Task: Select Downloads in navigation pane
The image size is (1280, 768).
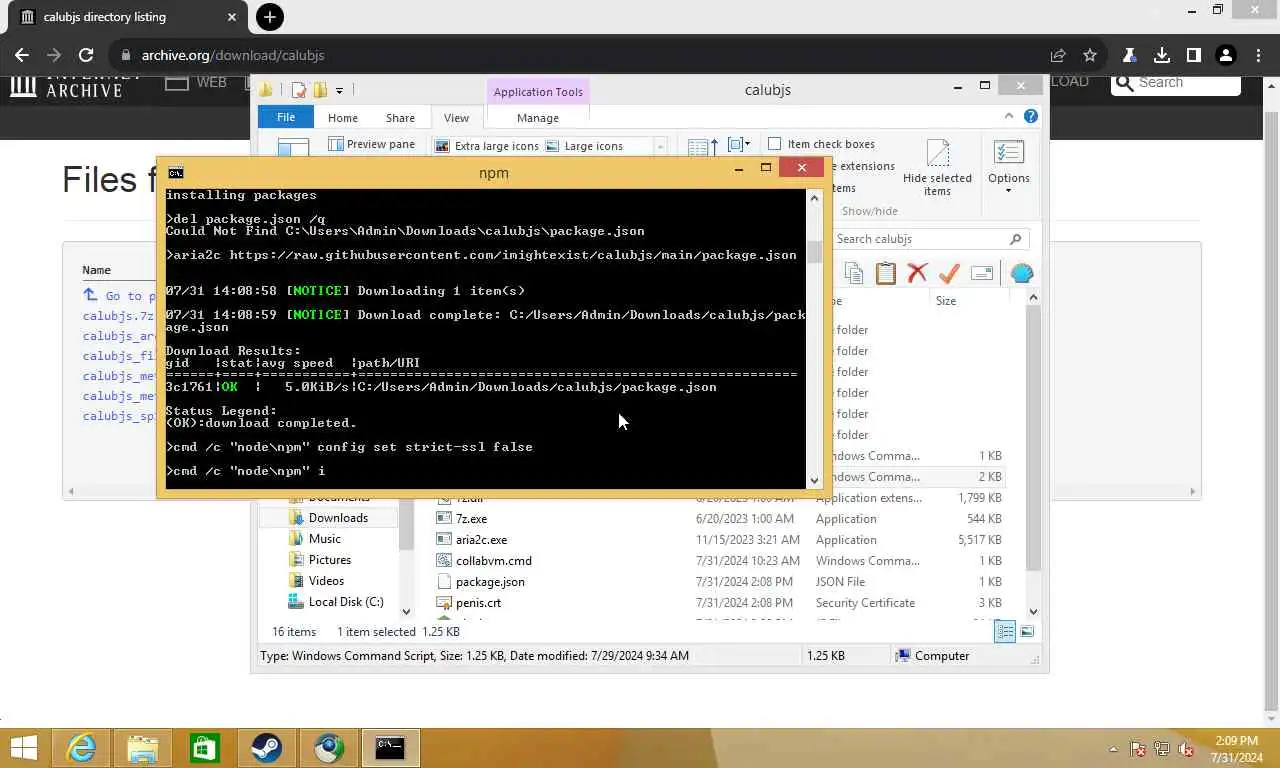Action: 338,517
